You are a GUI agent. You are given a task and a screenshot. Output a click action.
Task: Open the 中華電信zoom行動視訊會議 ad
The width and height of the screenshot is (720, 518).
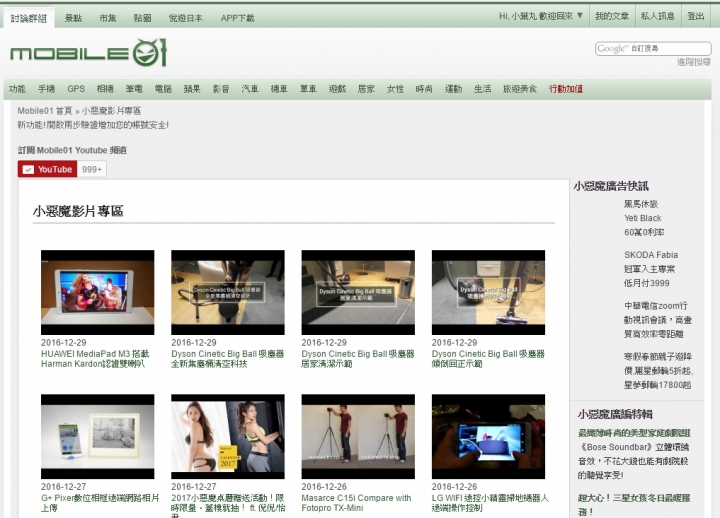[x=658, y=320]
